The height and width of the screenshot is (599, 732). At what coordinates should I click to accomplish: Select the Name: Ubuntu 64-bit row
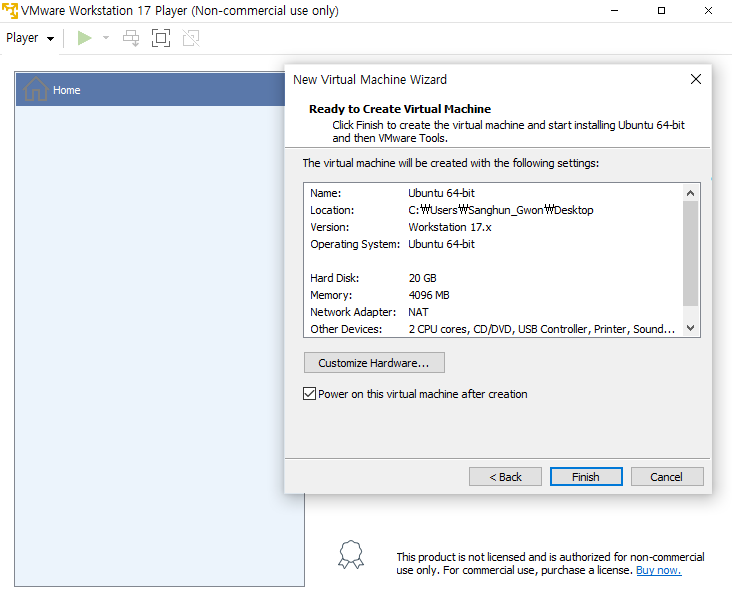click(493, 193)
